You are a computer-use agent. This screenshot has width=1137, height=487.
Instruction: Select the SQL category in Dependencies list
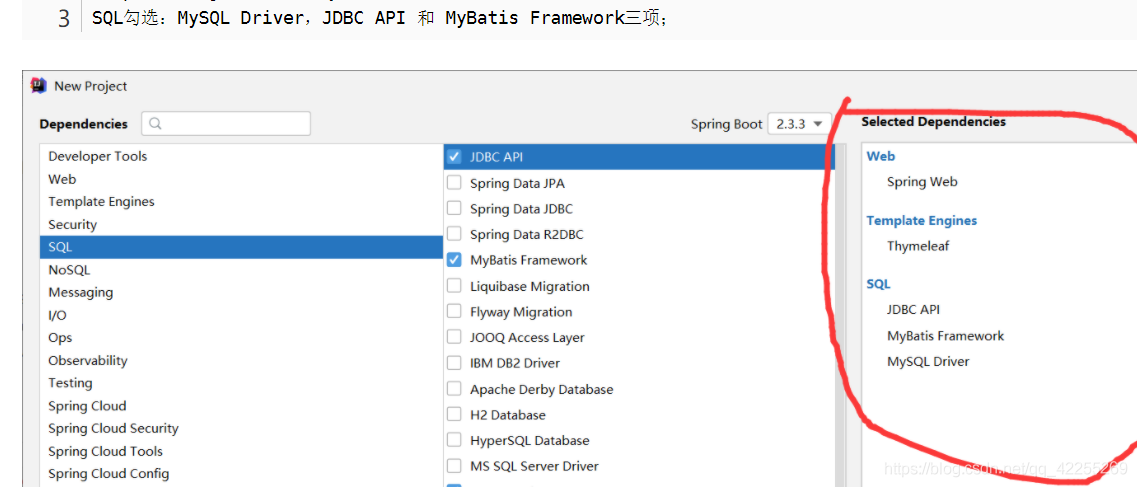point(241,247)
